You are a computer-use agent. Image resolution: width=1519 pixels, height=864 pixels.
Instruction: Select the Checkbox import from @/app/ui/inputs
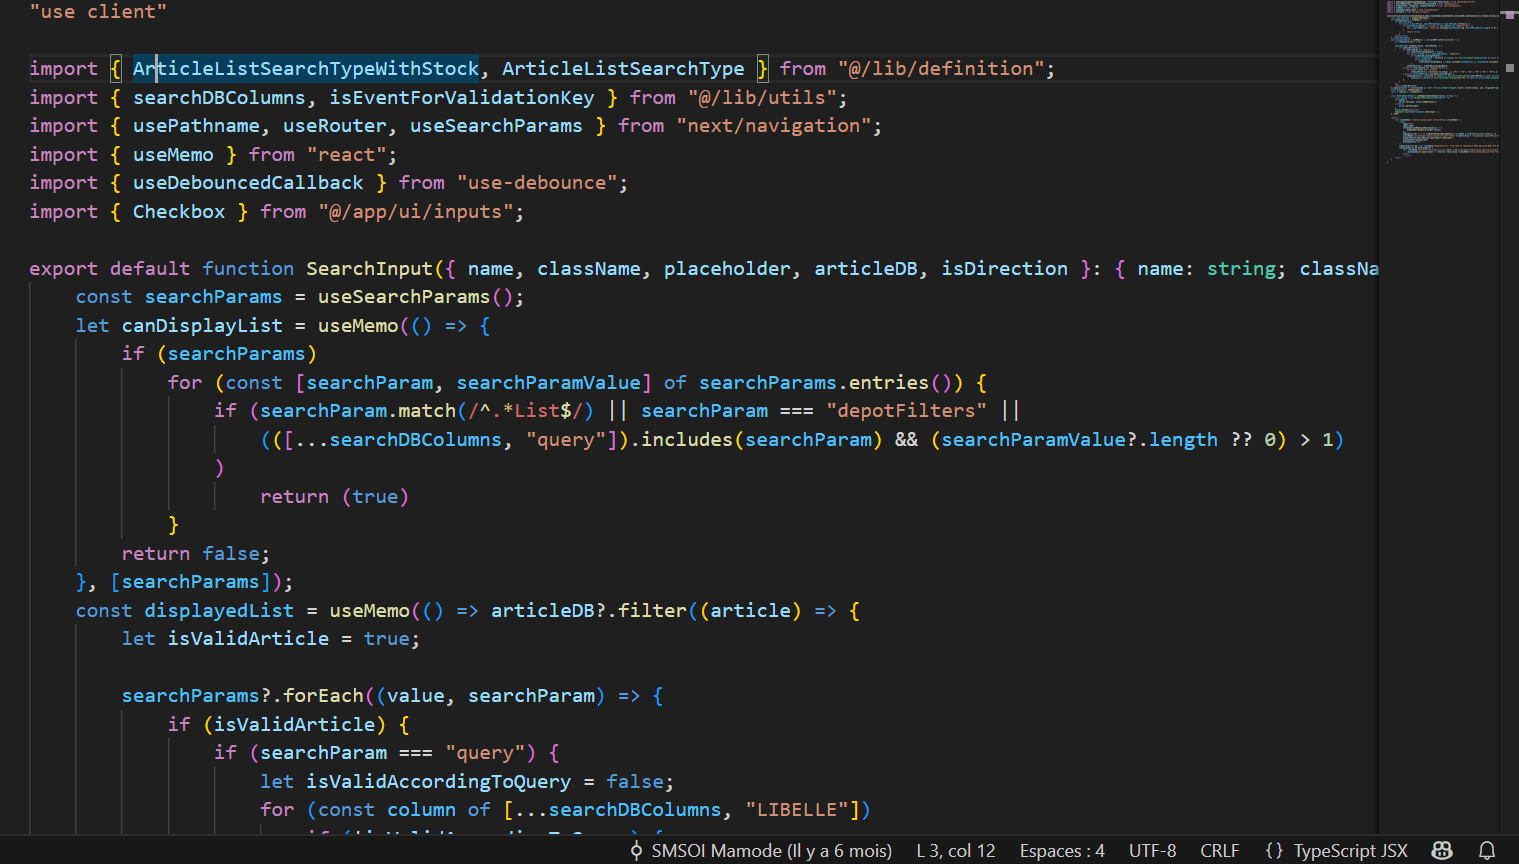click(178, 211)
